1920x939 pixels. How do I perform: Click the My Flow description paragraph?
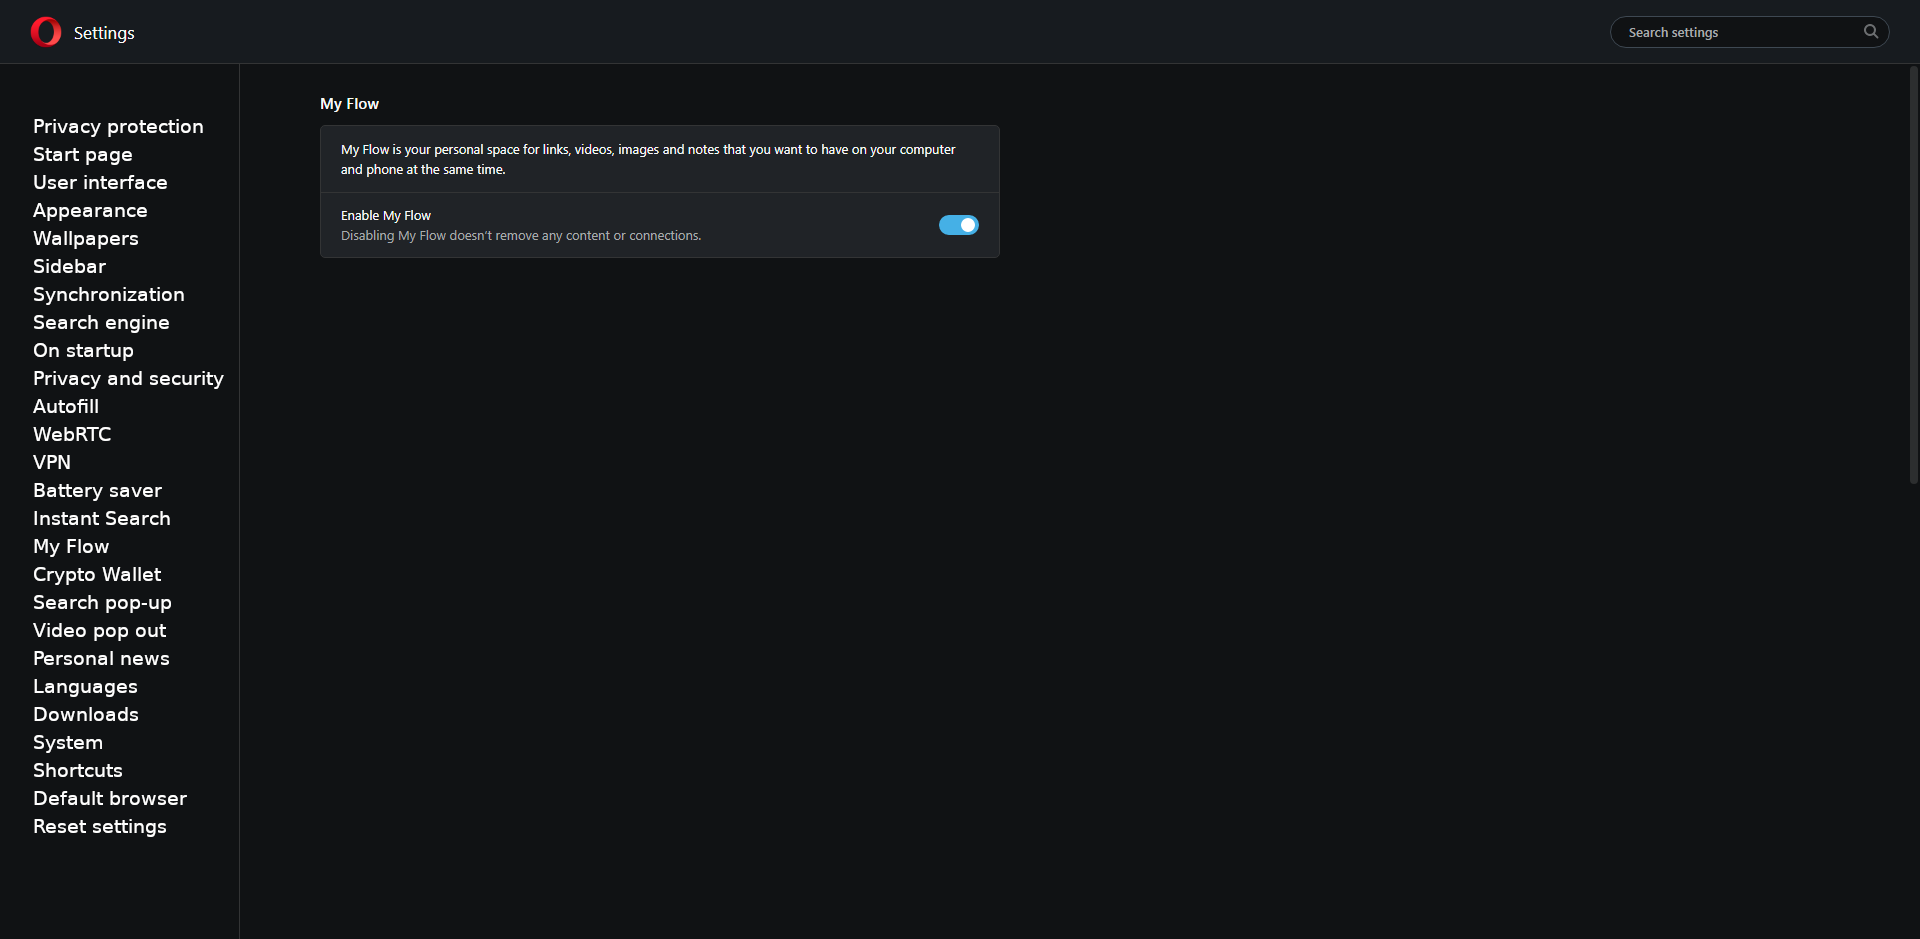tap(648, 159)
